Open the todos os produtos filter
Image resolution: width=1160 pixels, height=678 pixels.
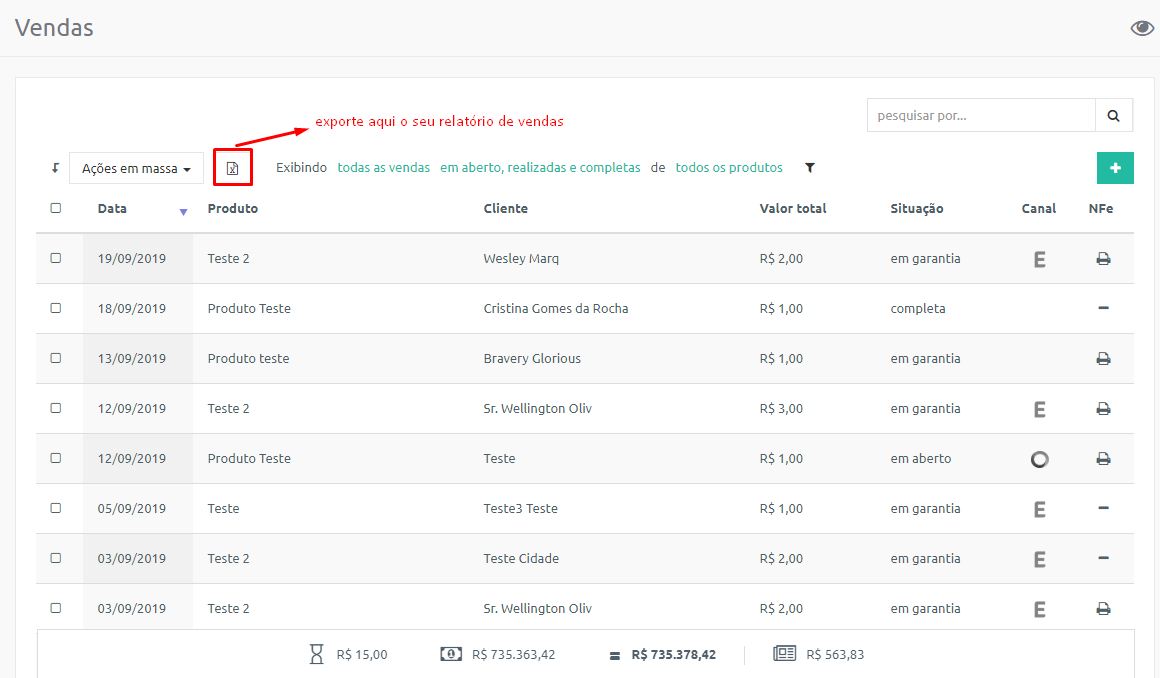(729, 168)
